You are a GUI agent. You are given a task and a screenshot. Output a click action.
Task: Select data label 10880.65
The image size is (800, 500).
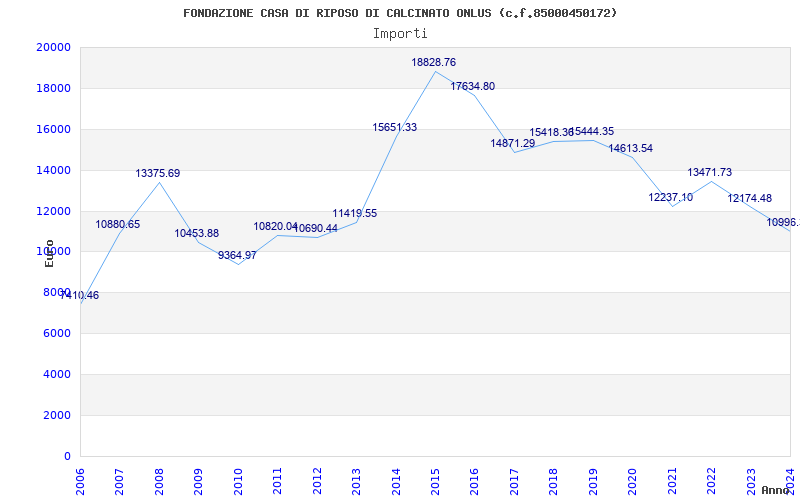pyautogui.click(x=118, y=224)
